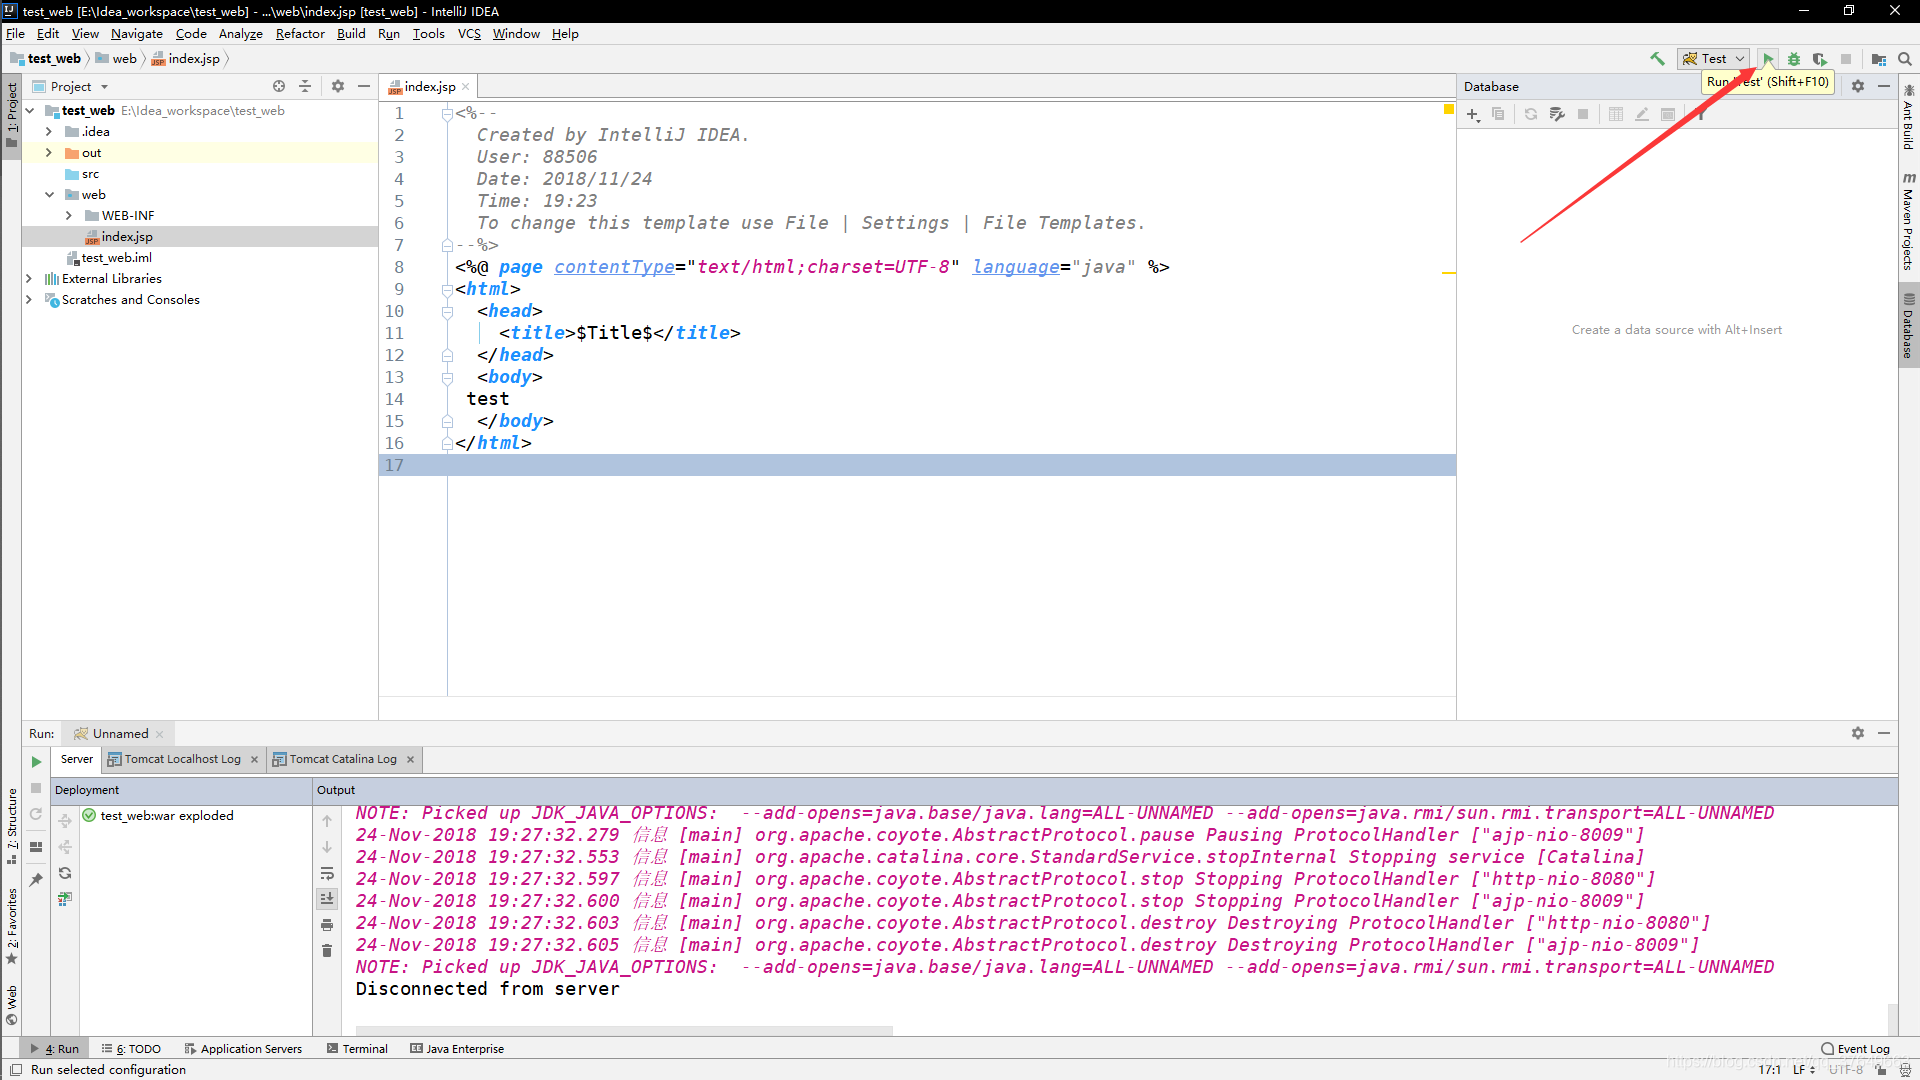
Task: Open the Navigate menu
Action: (137, 34)
